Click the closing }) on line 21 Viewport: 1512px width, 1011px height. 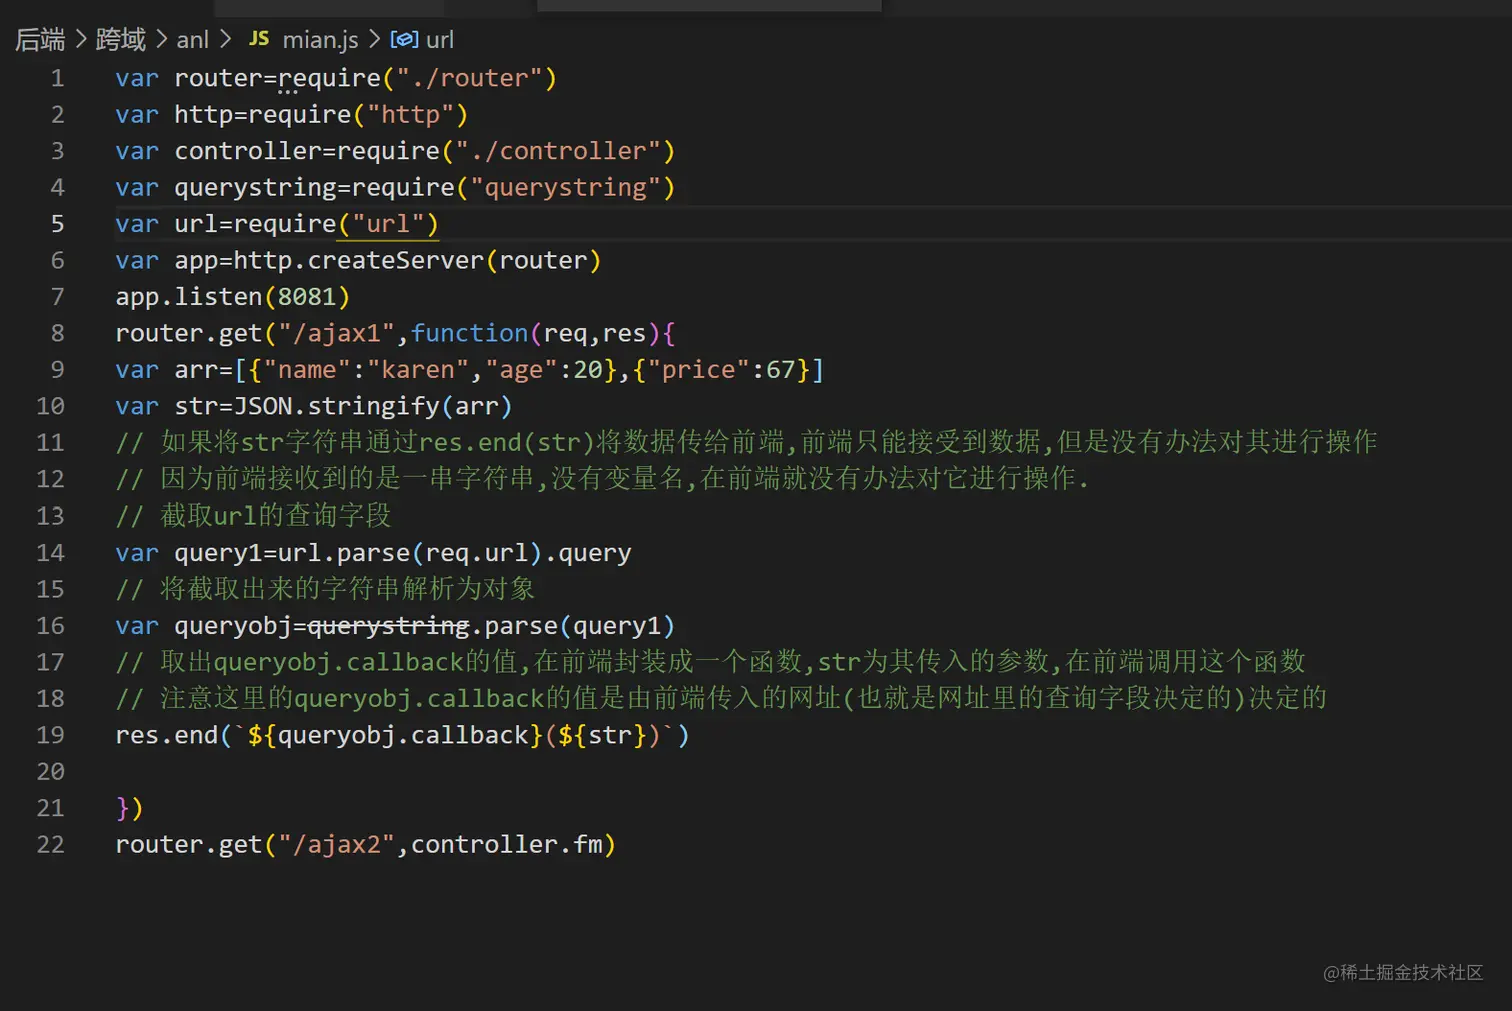pyautogui.click(x=130, y=808)
